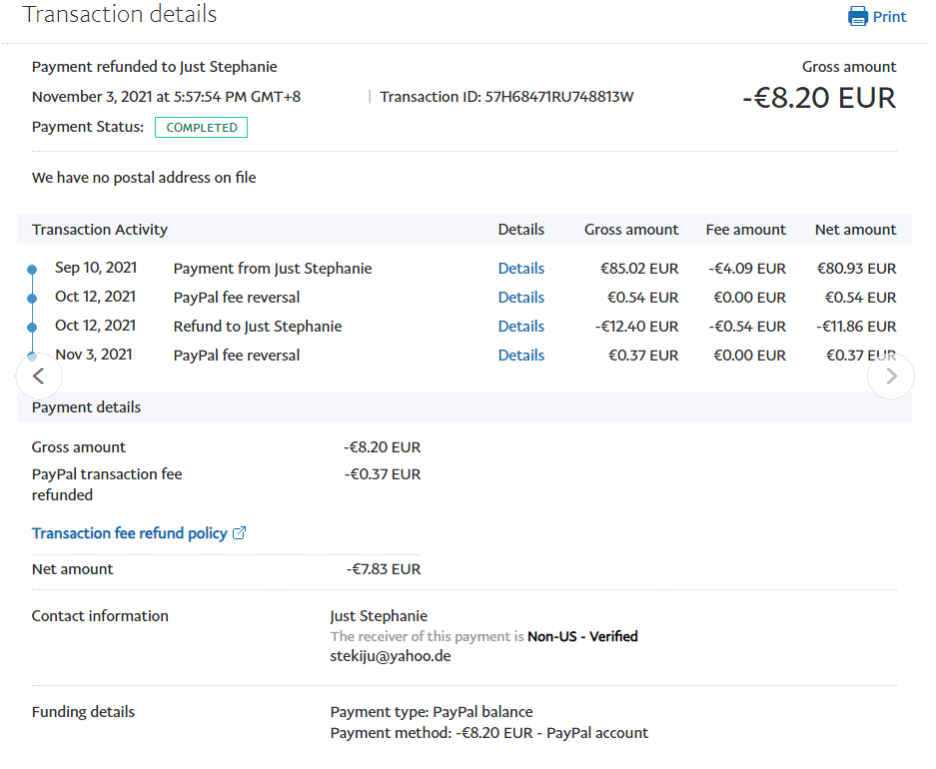The height and width of the screenshot is (769, 936).
Task: Click the COMPLETED payment status badge
Action: (201, 128)
